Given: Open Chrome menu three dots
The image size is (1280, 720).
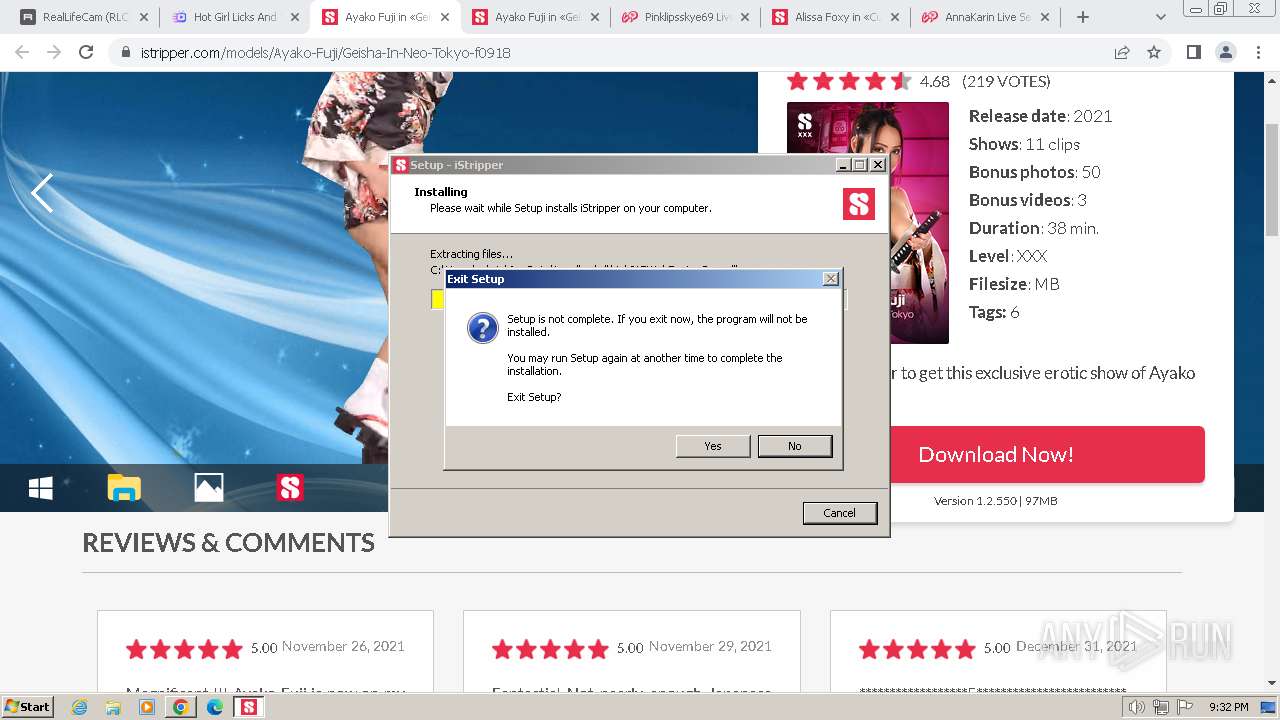Looking at the screenshot, I should 1258,52.
